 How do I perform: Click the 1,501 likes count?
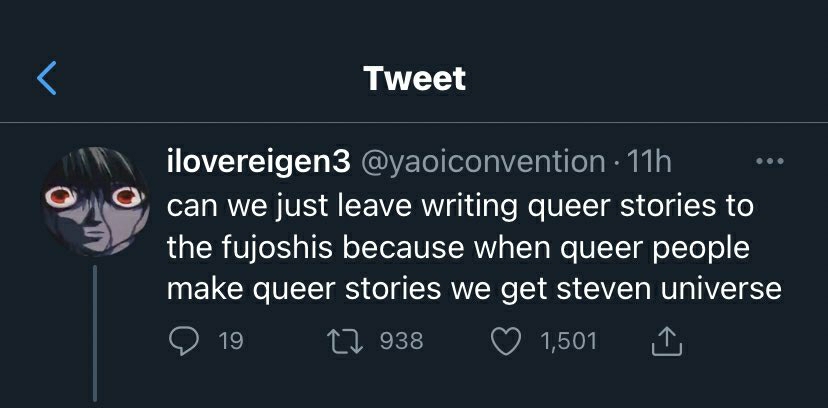568,342
